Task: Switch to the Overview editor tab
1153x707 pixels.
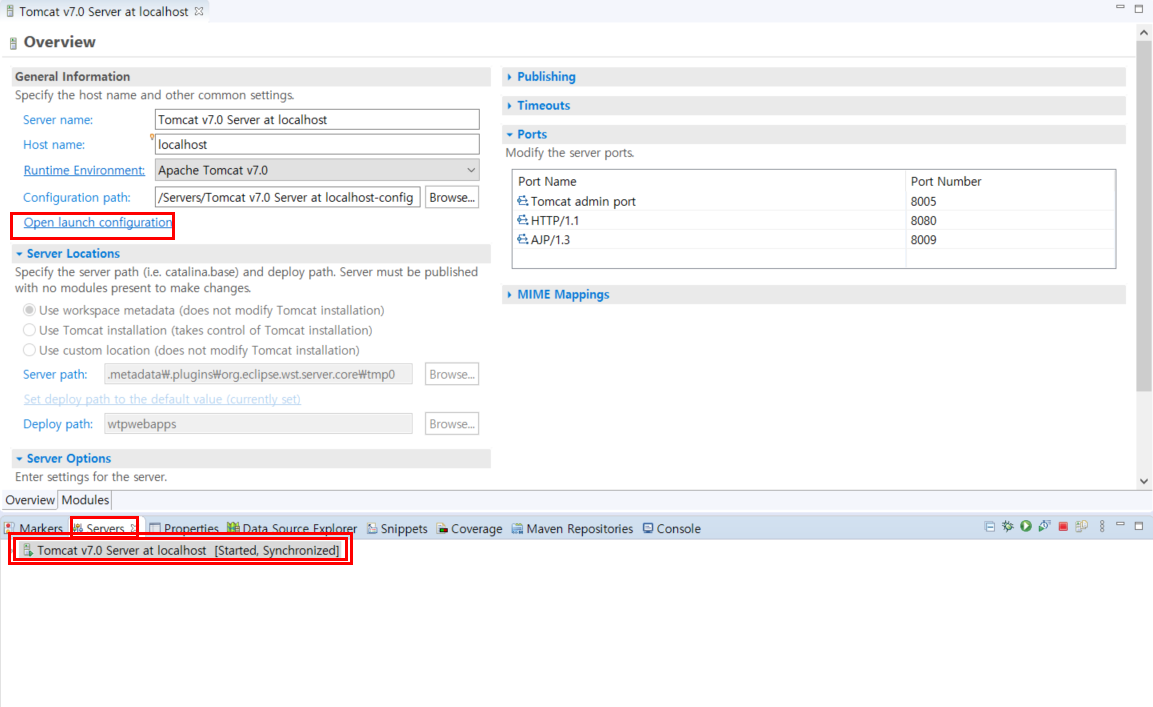Action: coord(29,500)
